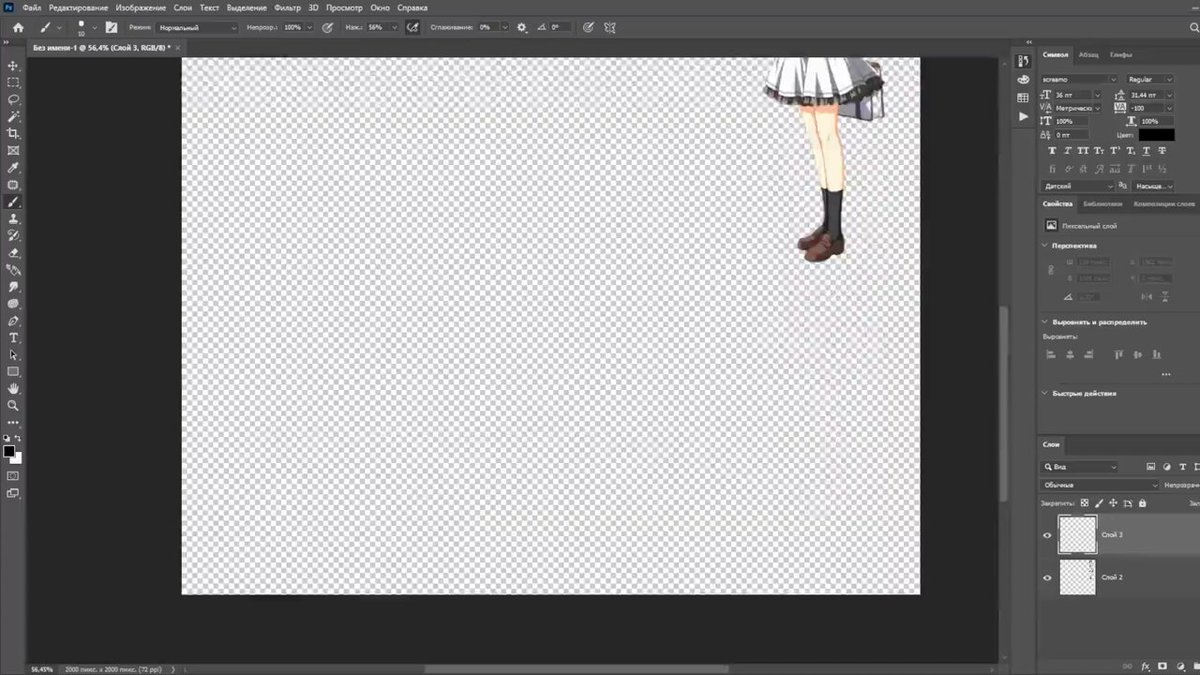Collapse the Выровнять и распределить section
Image resolution: width=1200 pixels, height=675 pixels.
[1045, 322]
